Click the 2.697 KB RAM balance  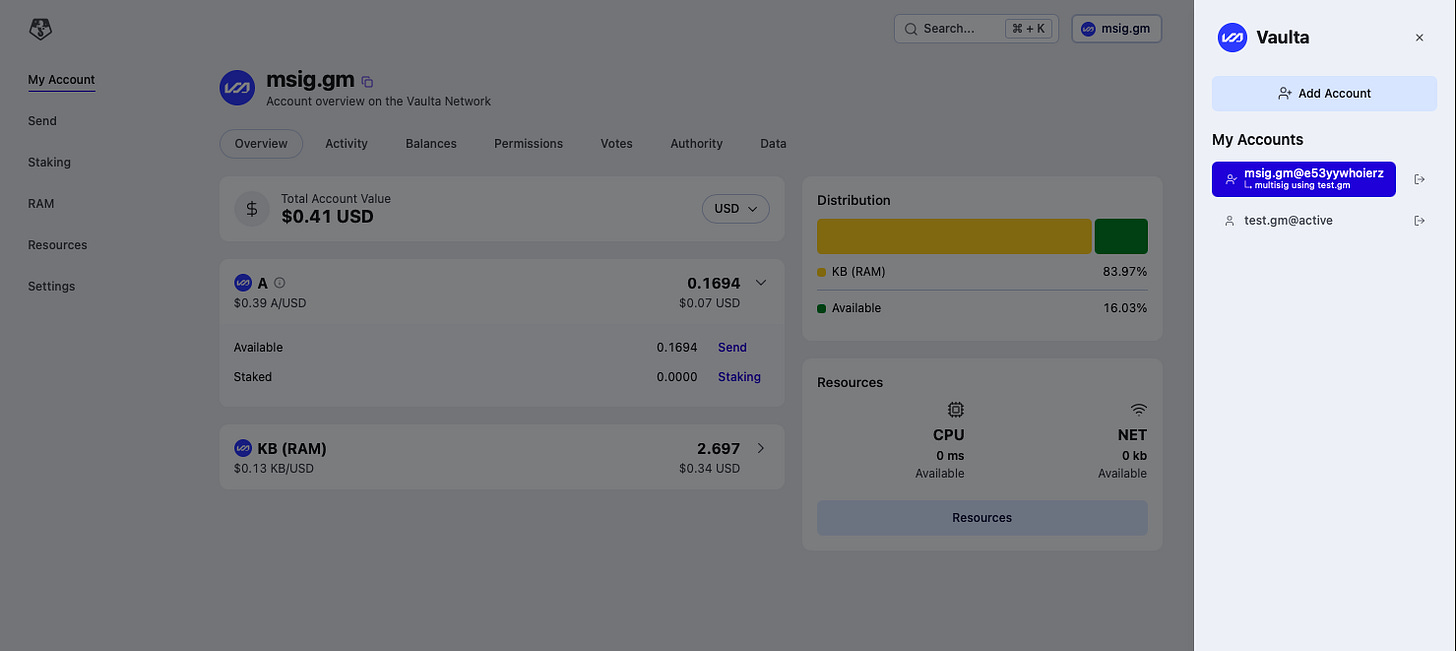click(719, 448)
